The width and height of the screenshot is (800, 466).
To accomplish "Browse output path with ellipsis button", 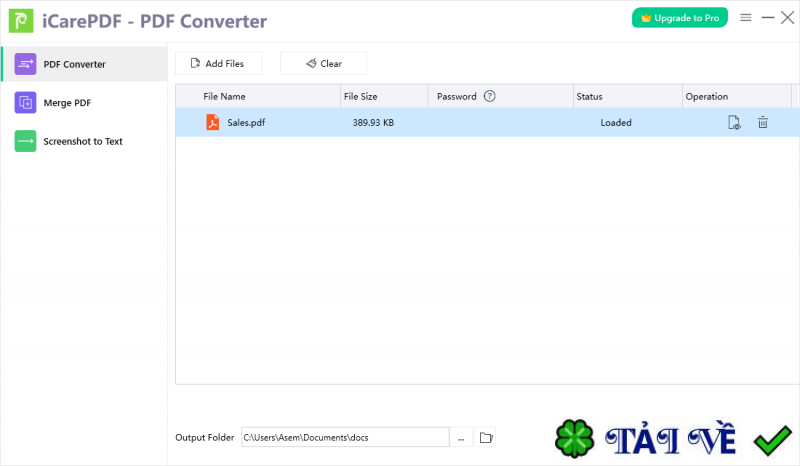I will tap(461, 437).
